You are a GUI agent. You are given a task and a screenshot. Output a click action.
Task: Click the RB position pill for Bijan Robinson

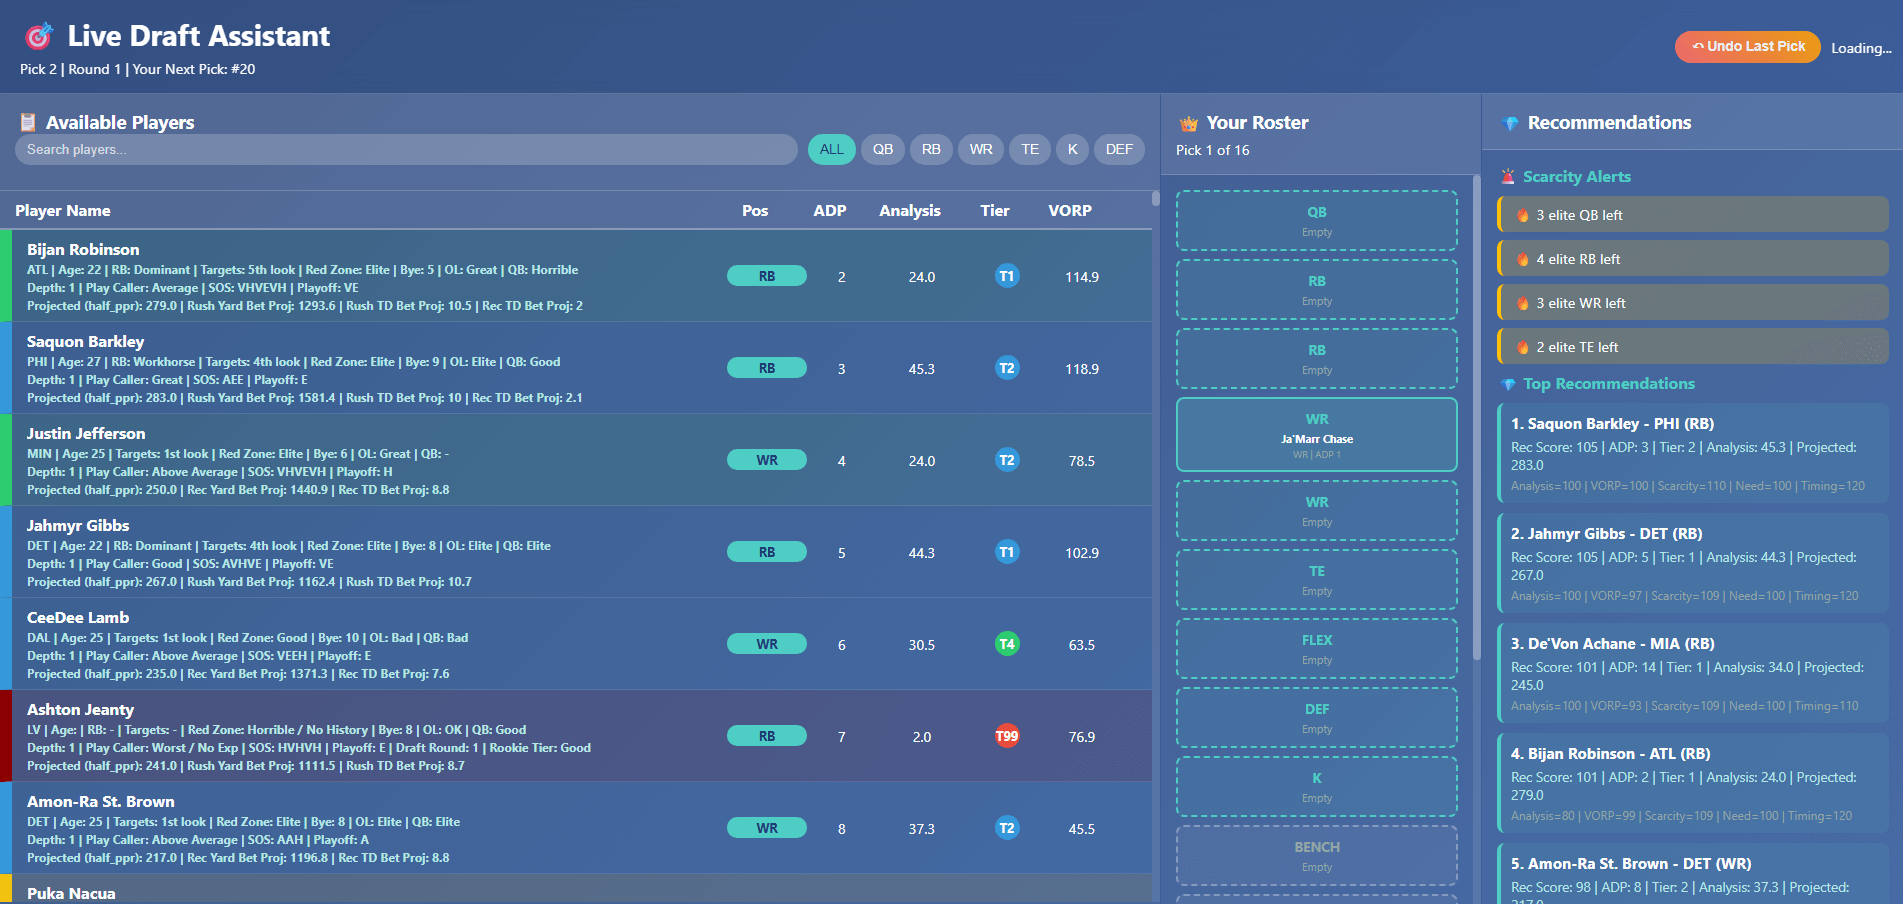pos(767,276)
